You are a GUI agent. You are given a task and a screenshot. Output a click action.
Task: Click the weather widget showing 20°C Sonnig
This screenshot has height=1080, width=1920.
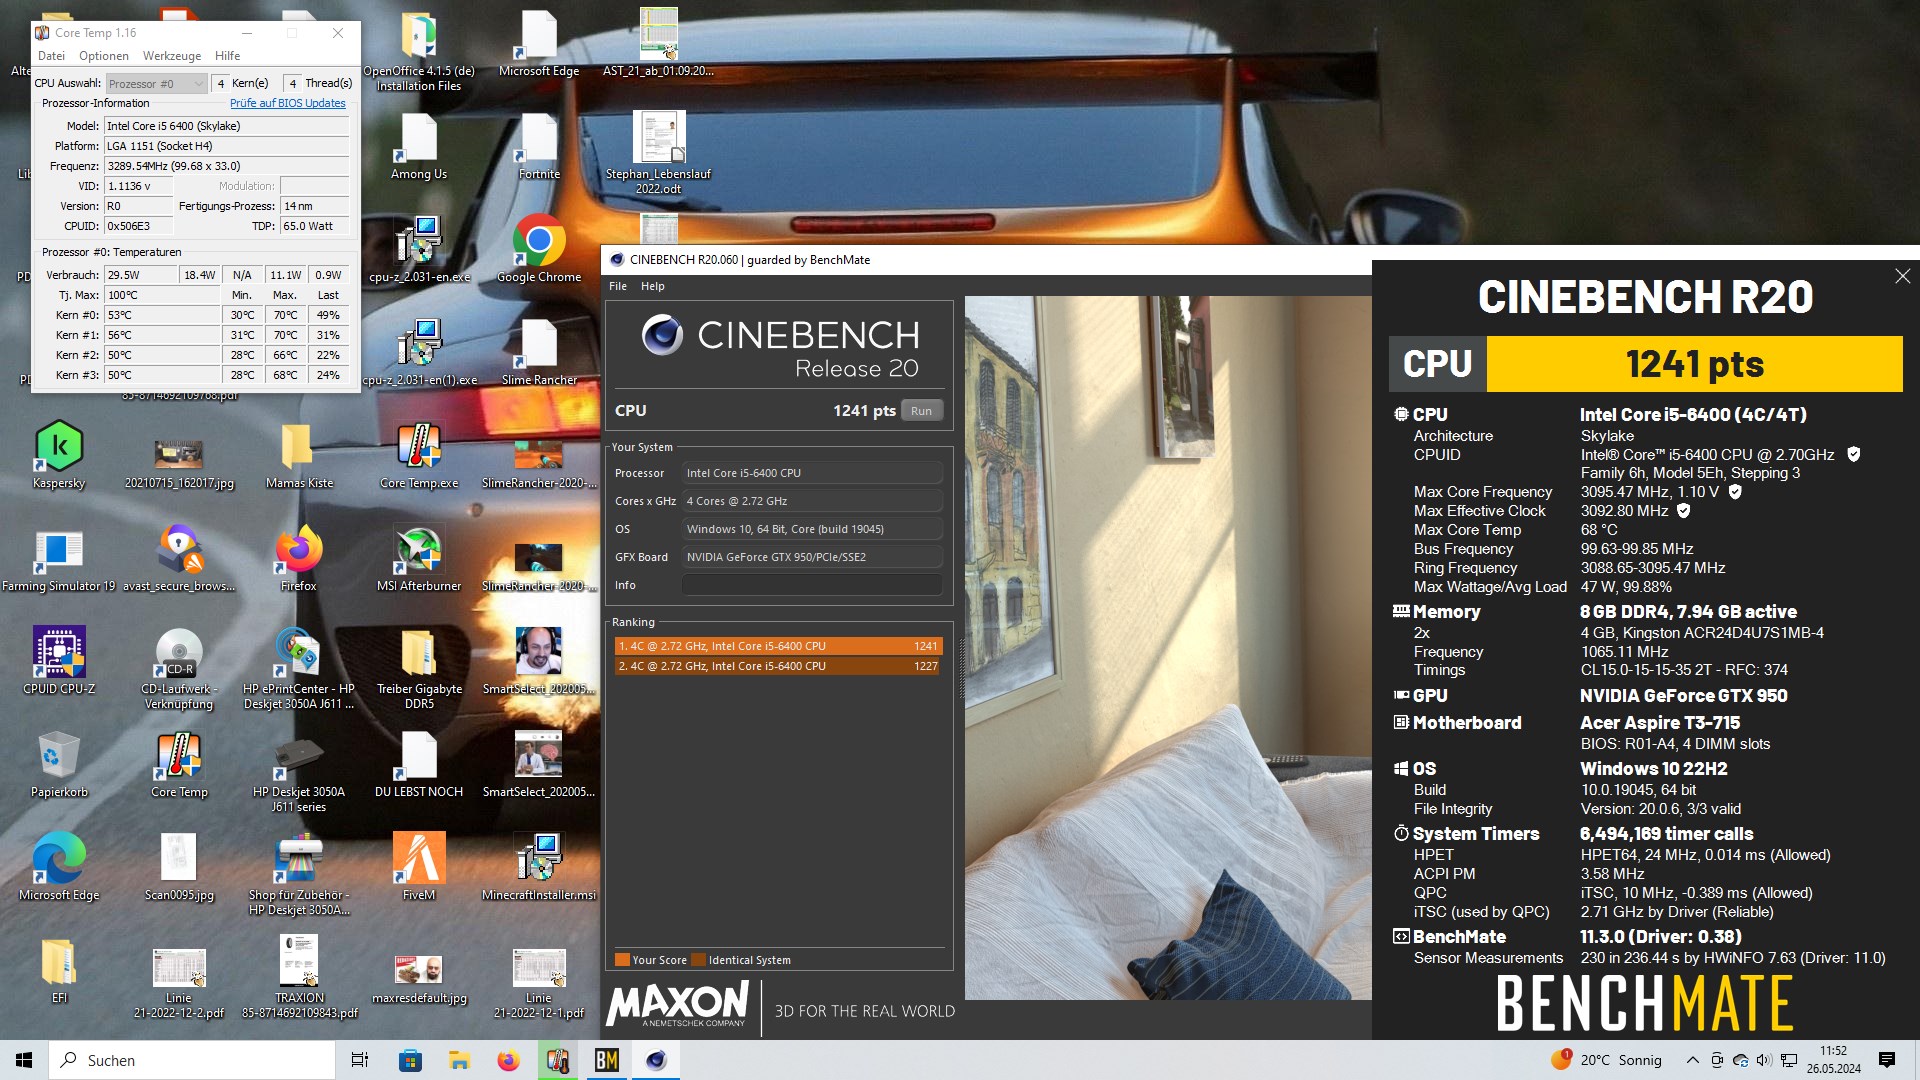point(1606,1060)
